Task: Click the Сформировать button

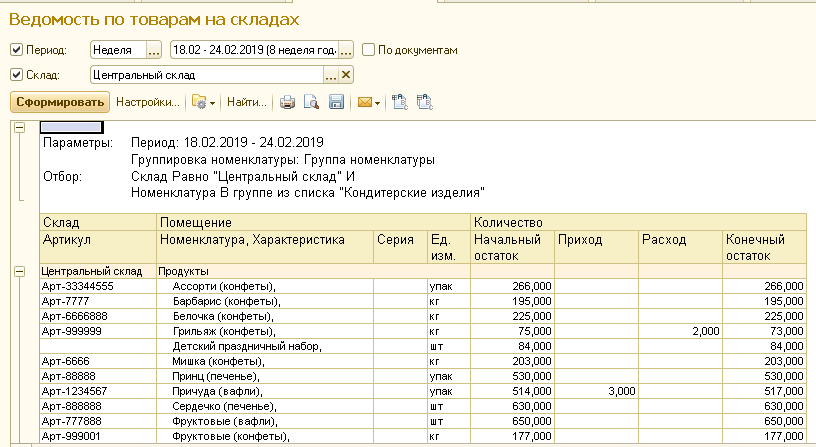Action: (60, 102)
